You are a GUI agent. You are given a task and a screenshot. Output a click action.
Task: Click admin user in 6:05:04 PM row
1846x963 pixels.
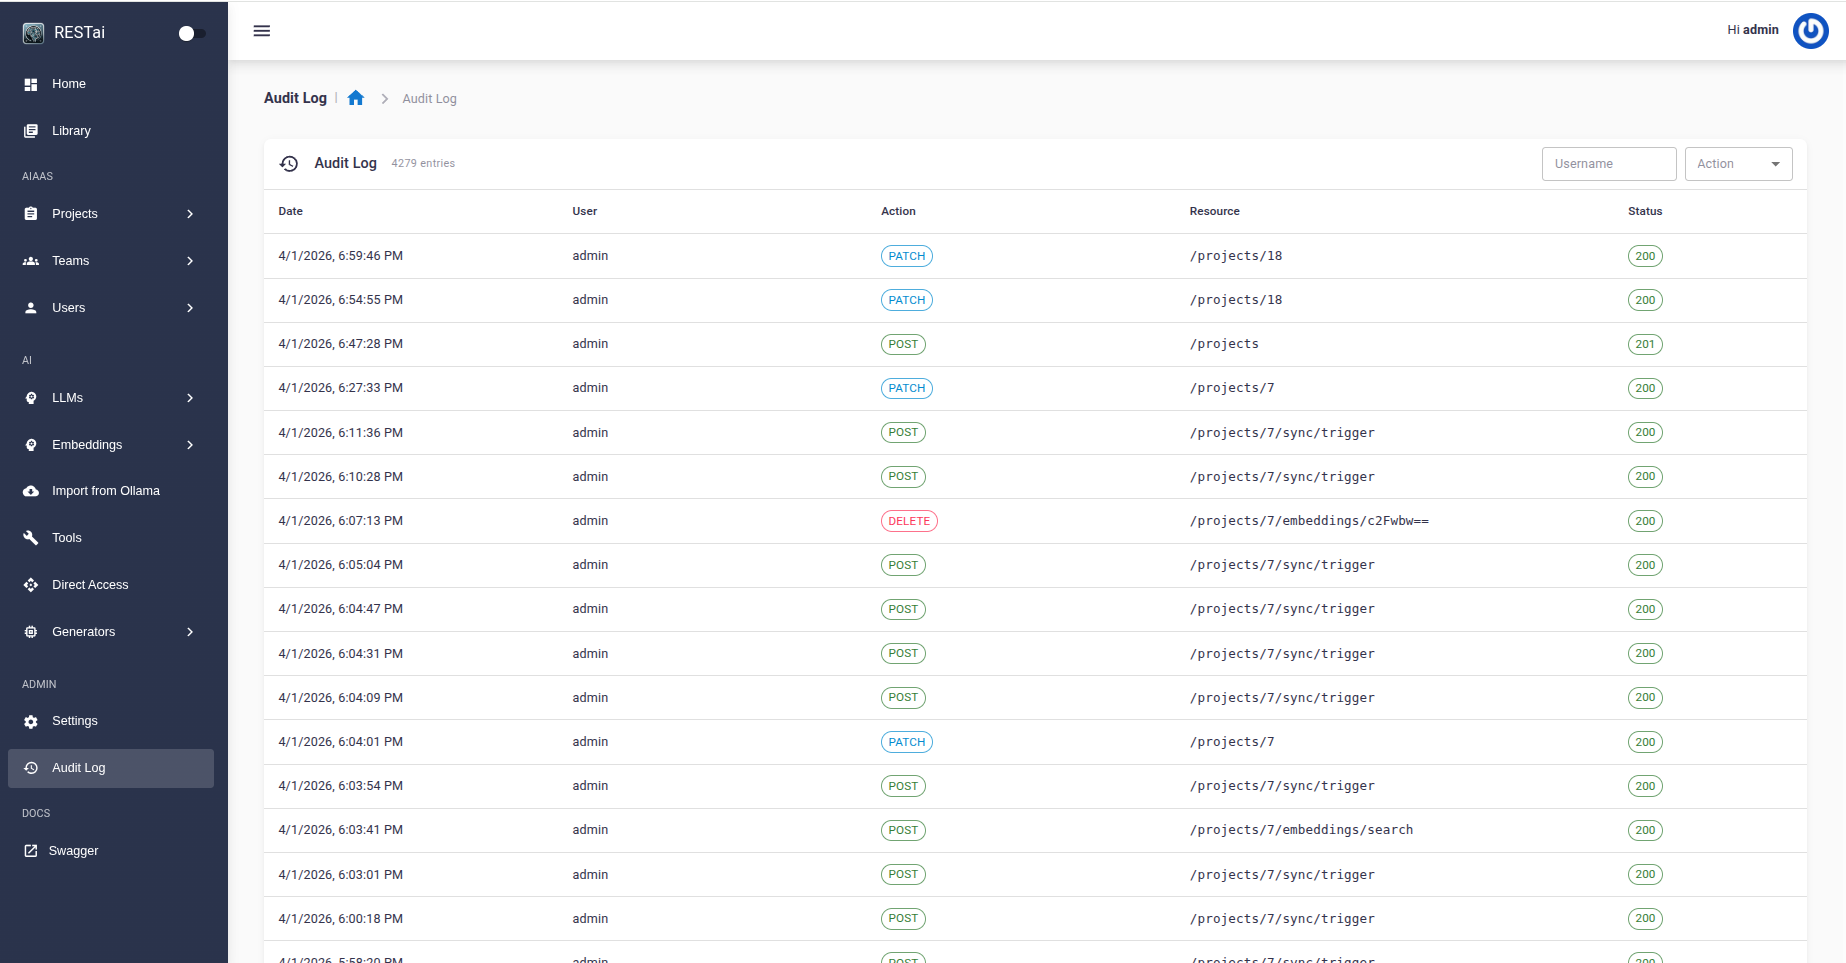[x=590, y=565]
